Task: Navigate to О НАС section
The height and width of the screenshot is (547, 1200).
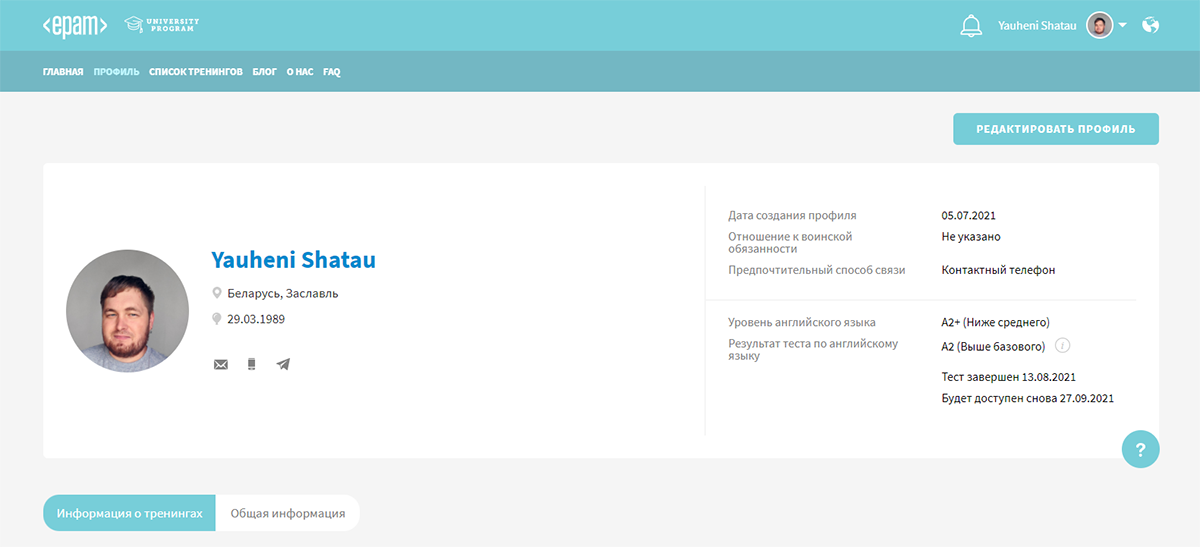Action: point(299,72)
